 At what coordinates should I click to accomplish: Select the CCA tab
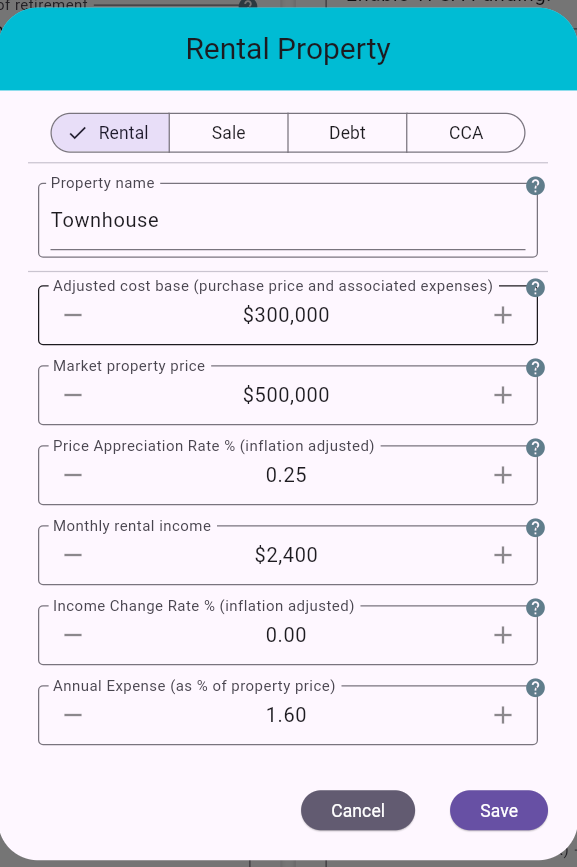tap(466, 132)
